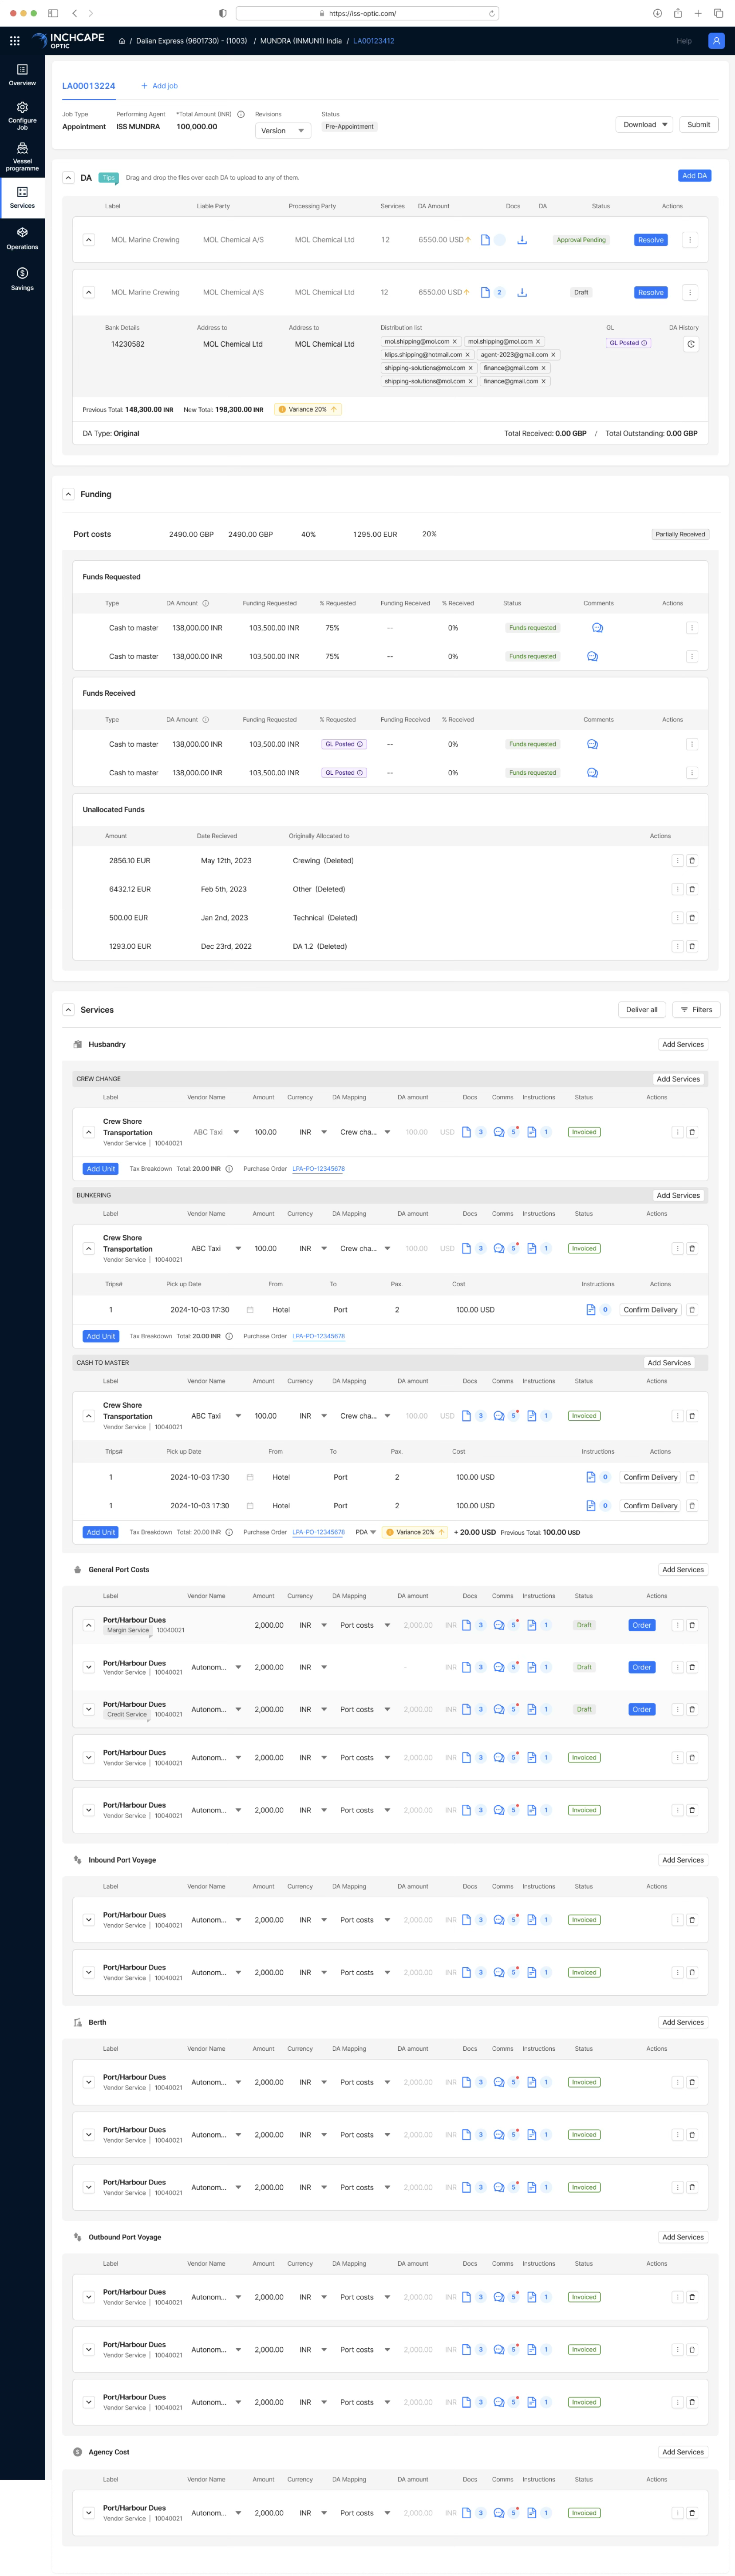The image size is (735, 2576).
Task: Collapse the Draft DA row
Action: pos(89,292)
